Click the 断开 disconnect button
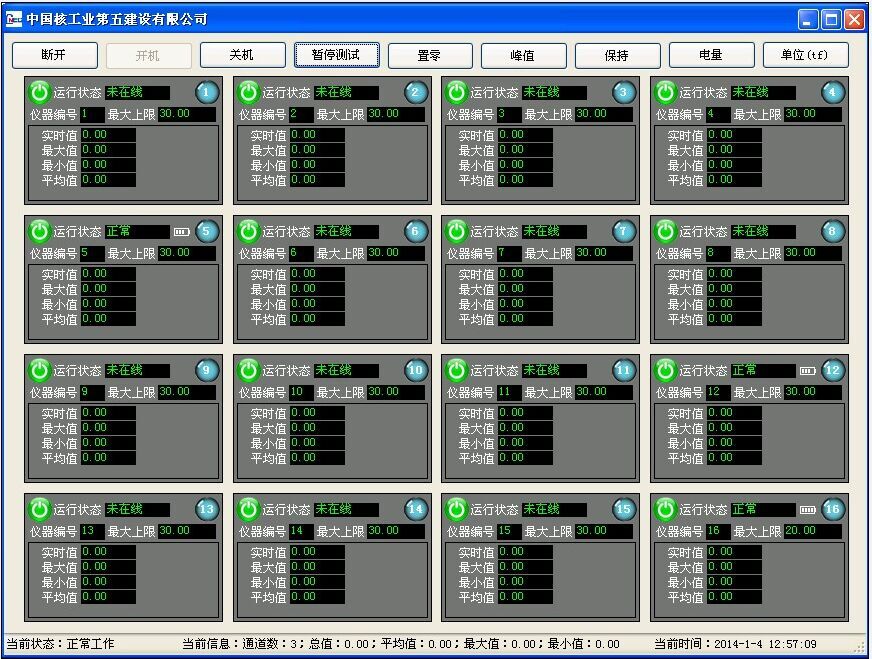This screenshot has height=659, width=872. (x=54, y=55)
